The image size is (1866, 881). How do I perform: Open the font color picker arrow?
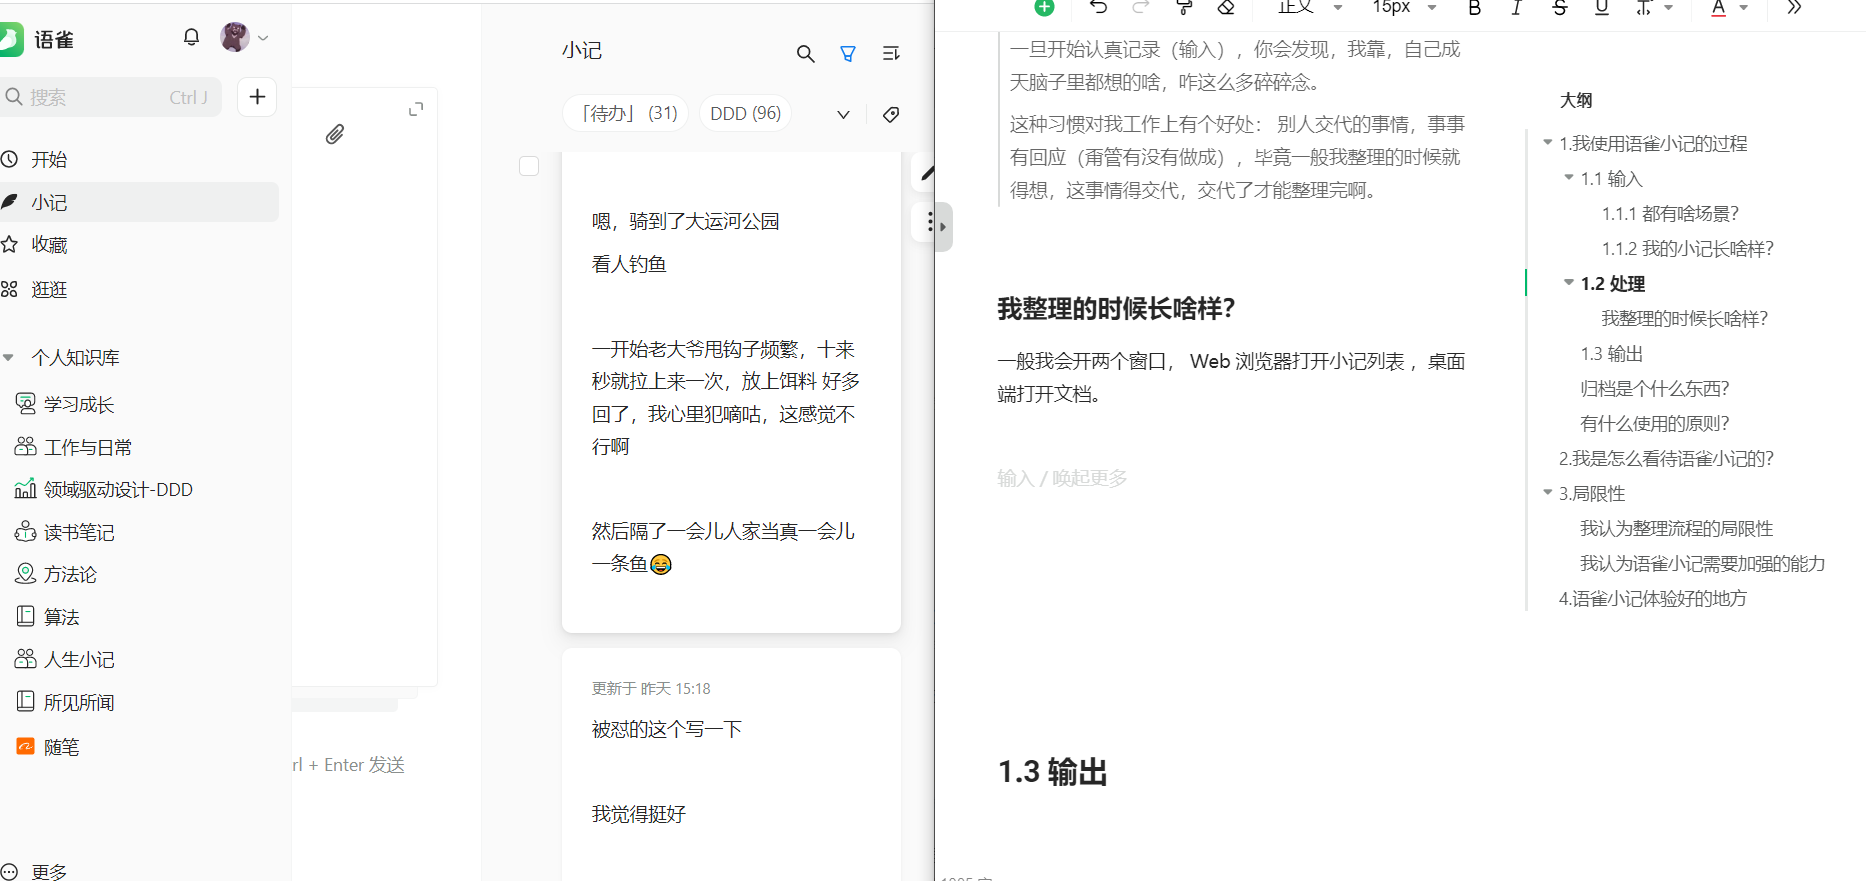(1744, 8)
